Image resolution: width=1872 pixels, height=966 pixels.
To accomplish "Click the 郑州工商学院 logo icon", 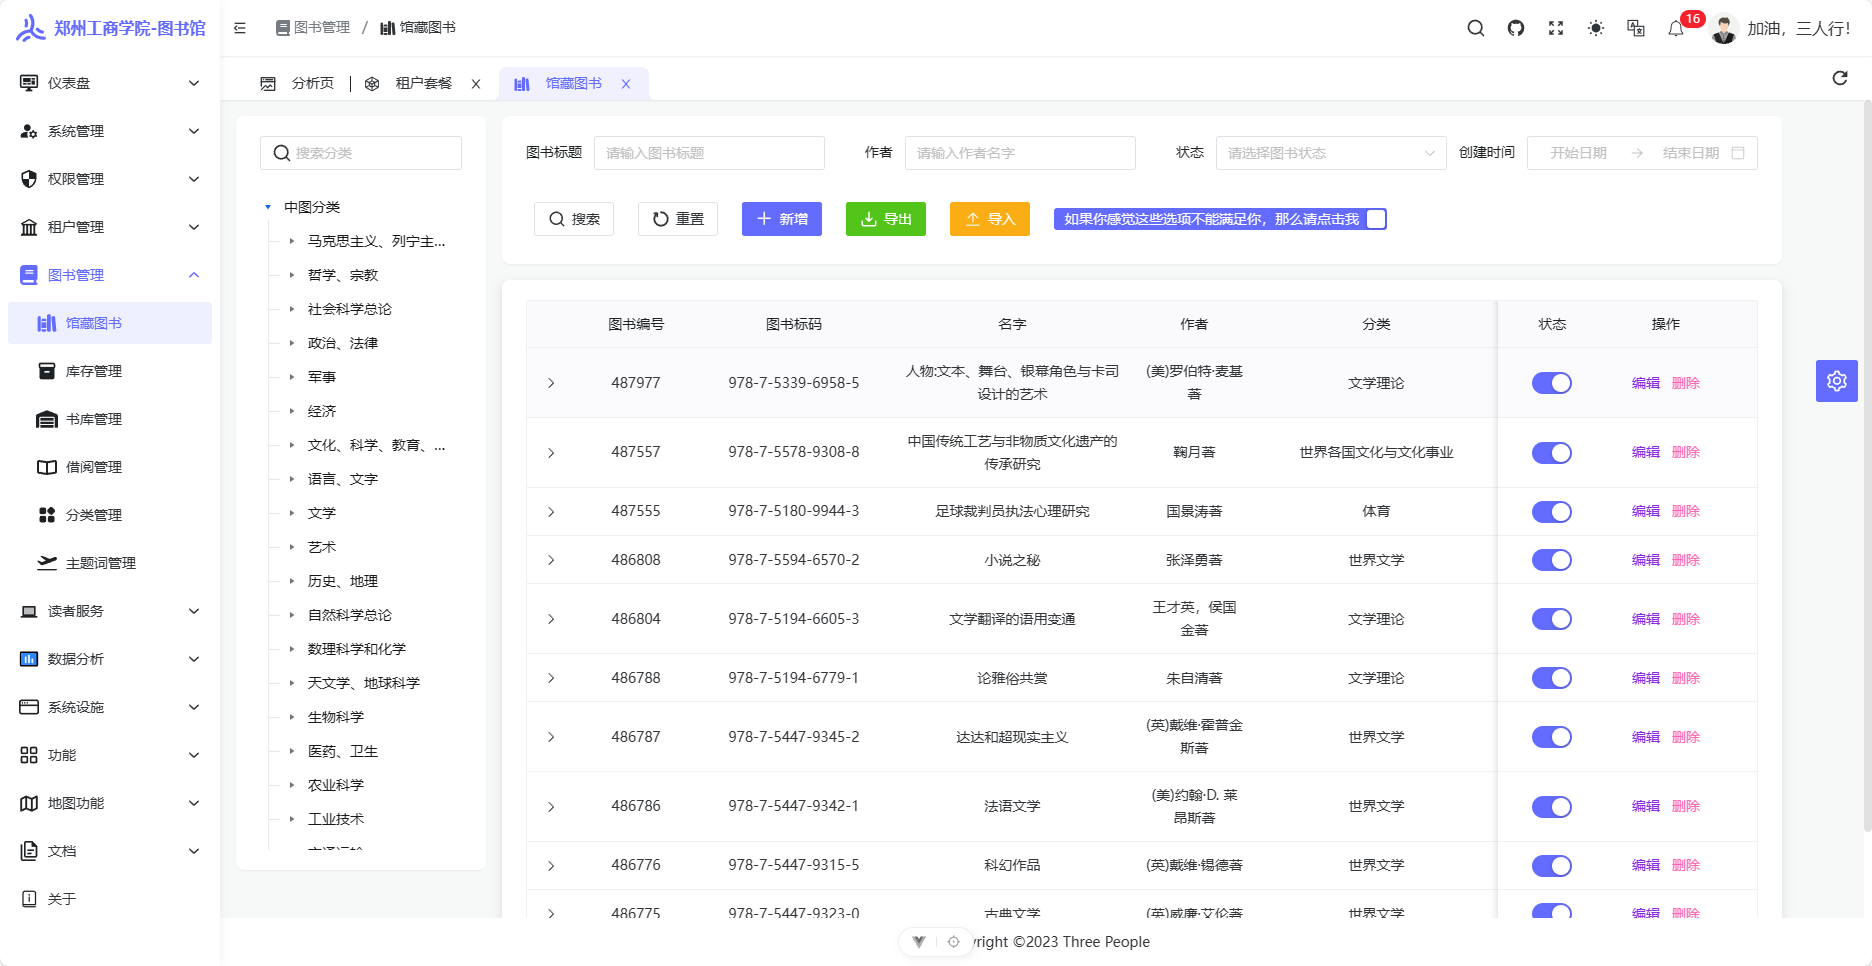I will point(31,28).
